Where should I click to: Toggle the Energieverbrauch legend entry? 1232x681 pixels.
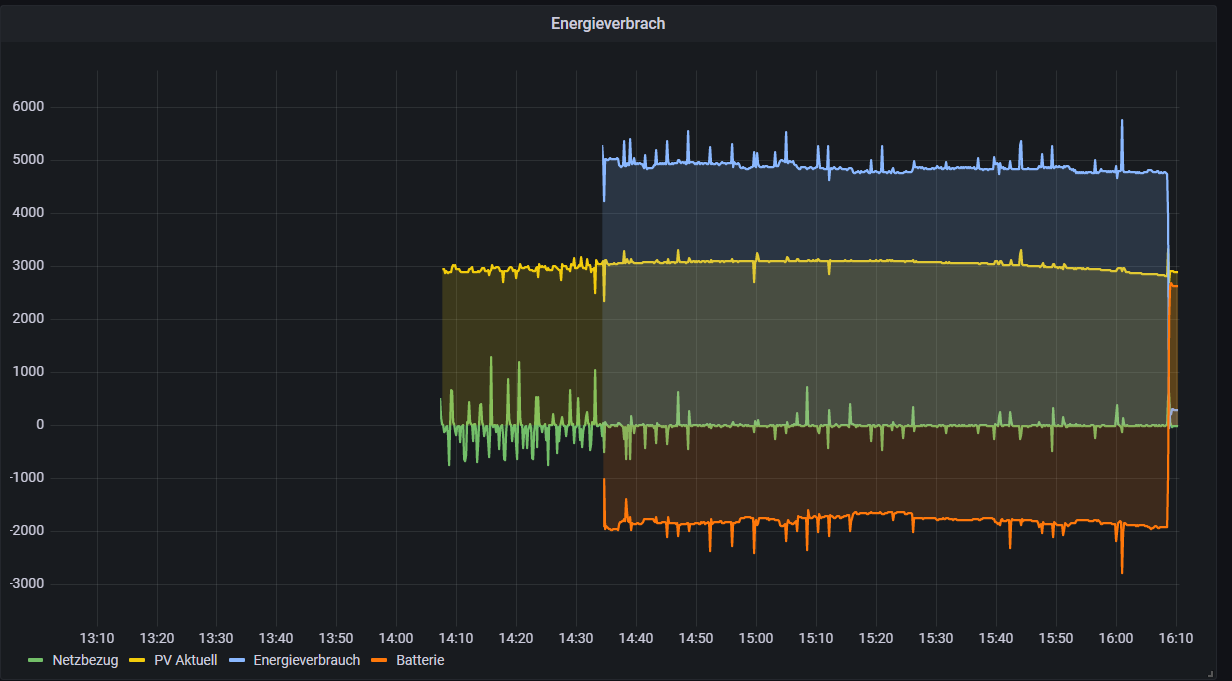click(307, 660)
